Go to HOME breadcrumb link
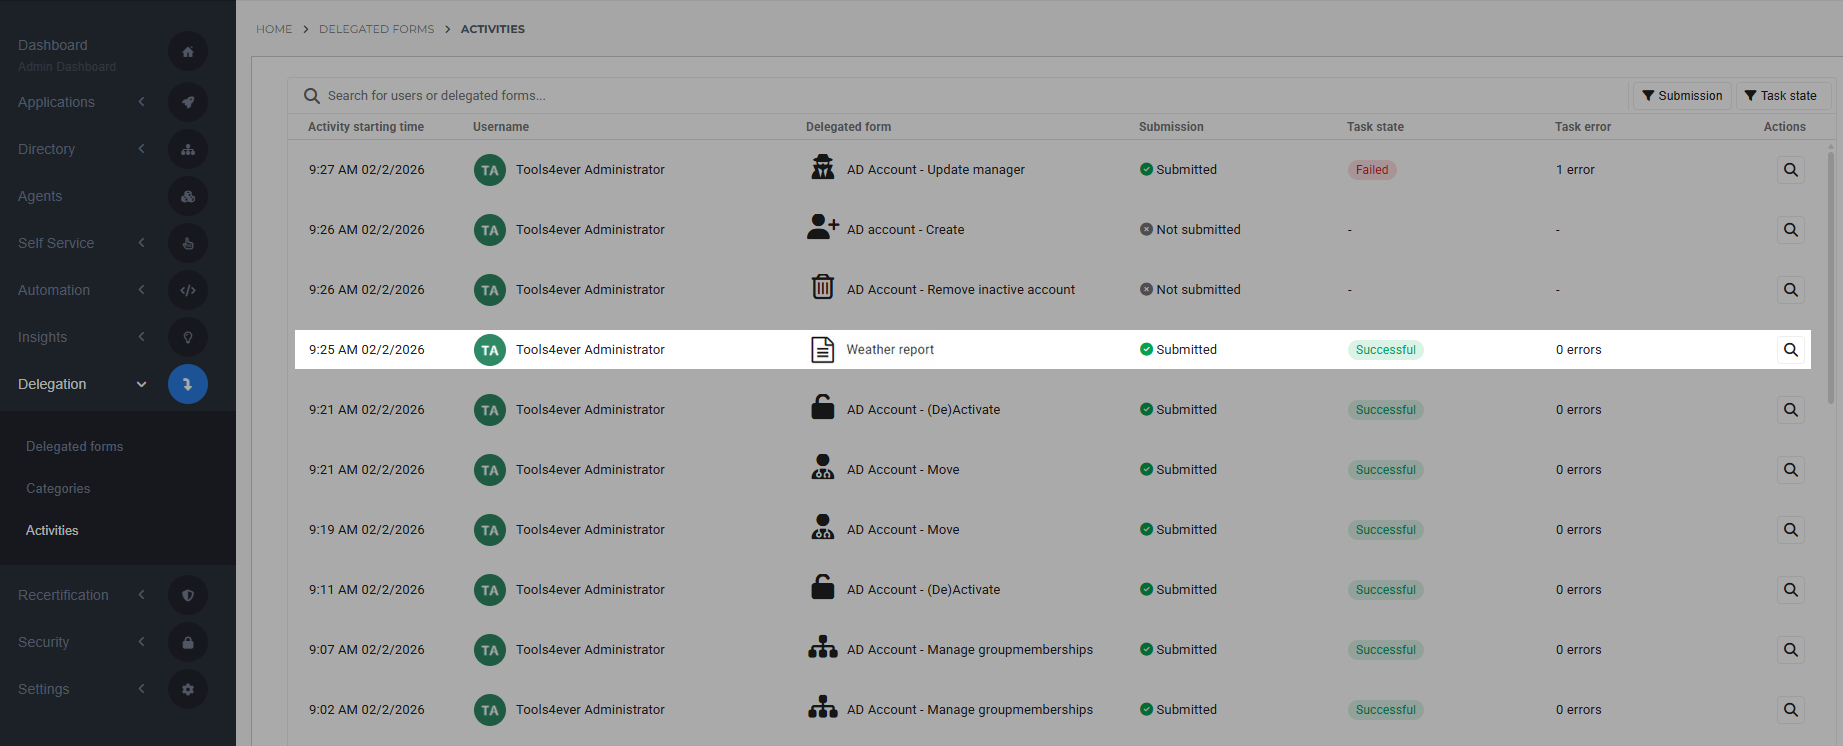1843x746 pixels. [274, 29]
